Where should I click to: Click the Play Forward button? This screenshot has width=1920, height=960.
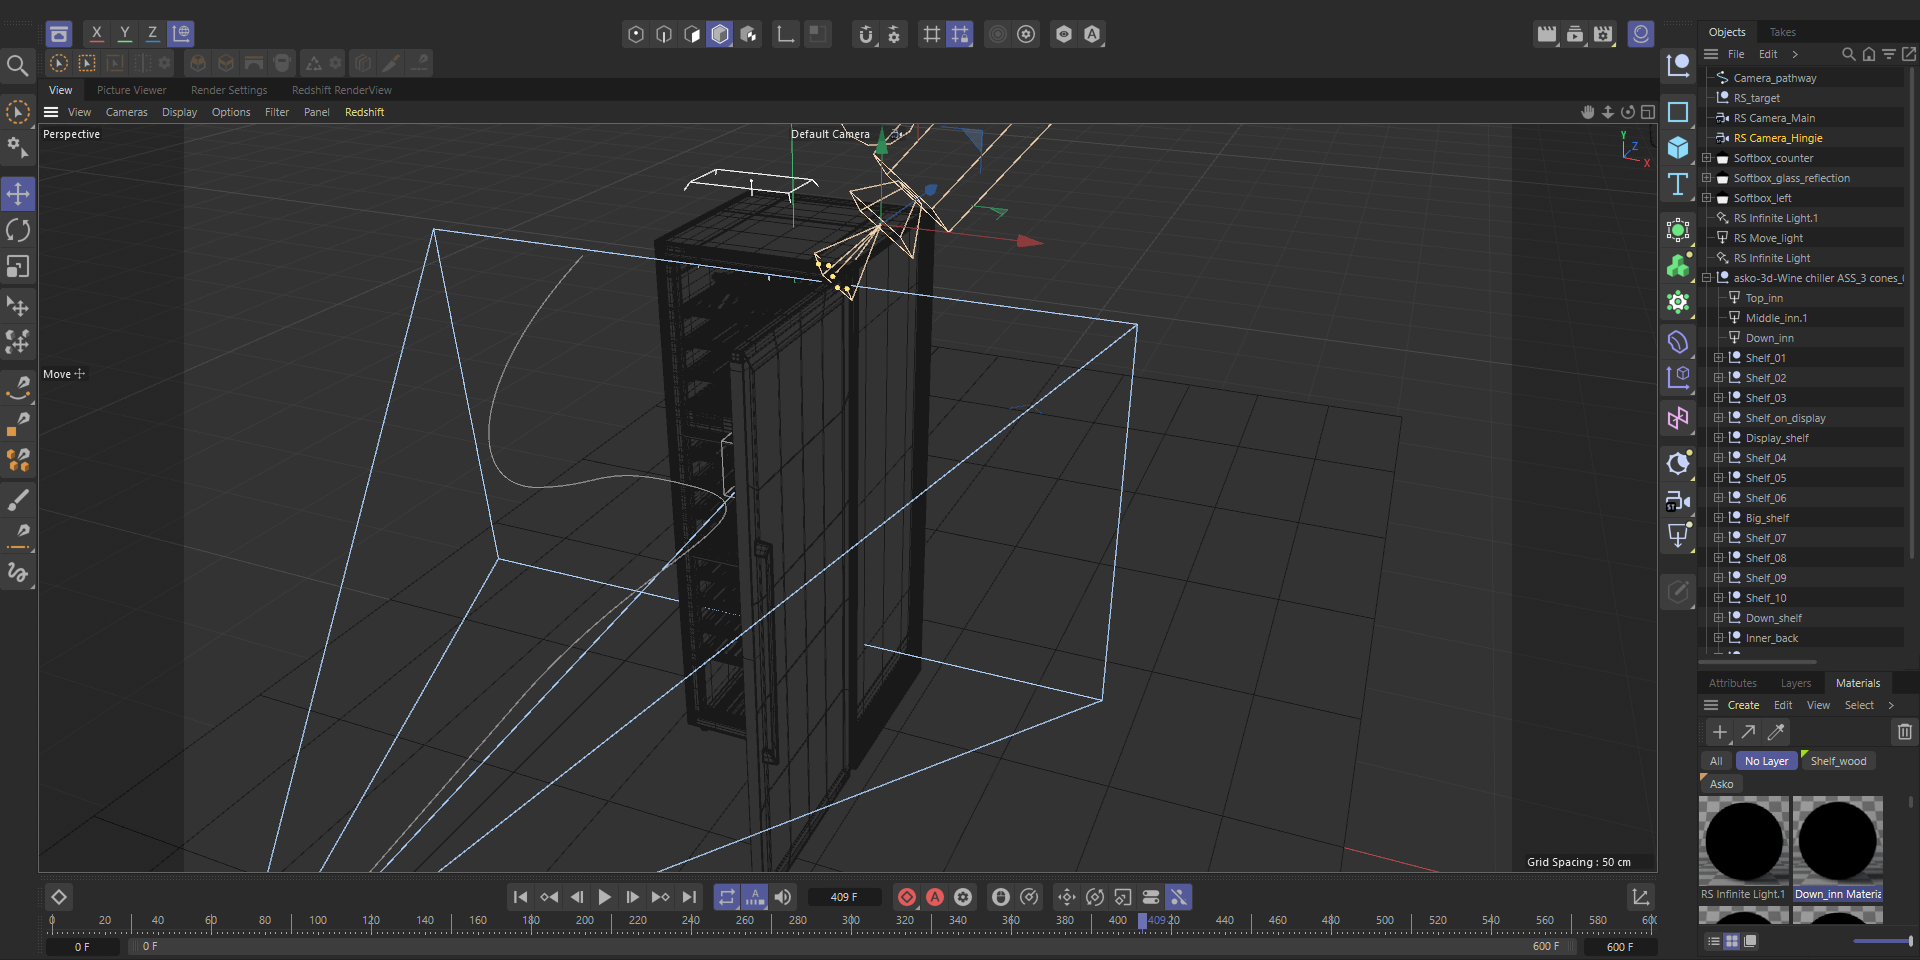(604, 897)
